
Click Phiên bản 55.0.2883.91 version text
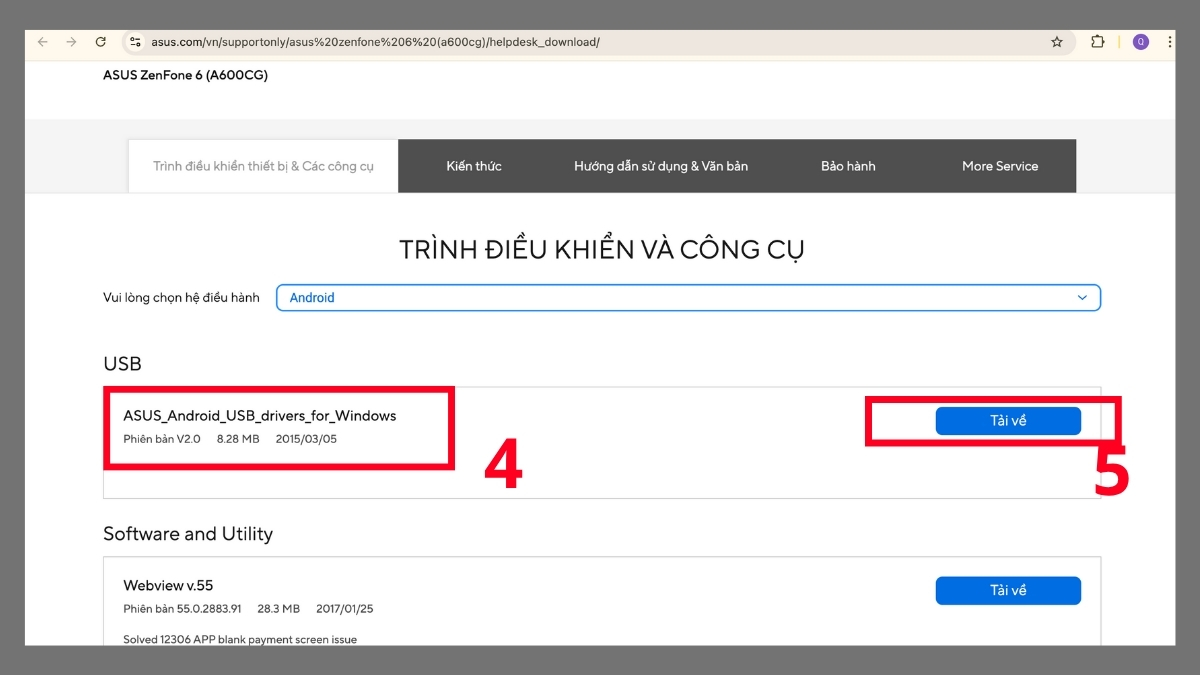coord(182,609)
